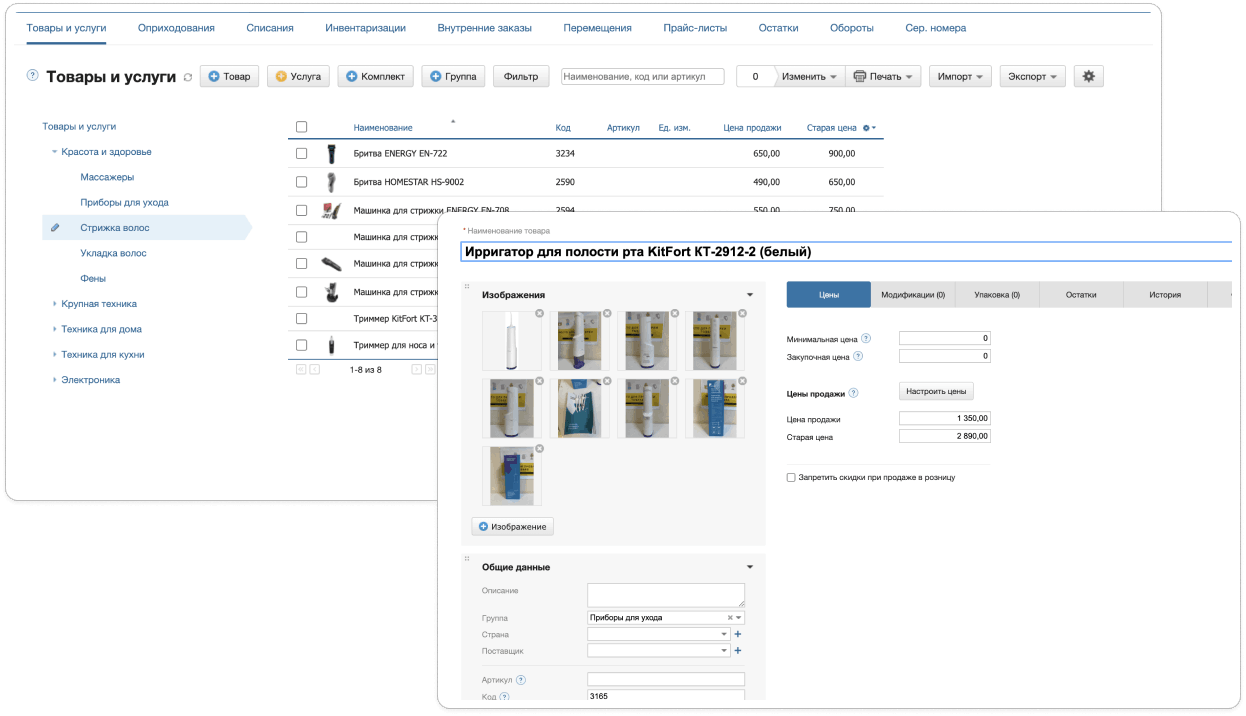
Task: Grab the drag handle of the Изображения section
Action: point(467,286)
